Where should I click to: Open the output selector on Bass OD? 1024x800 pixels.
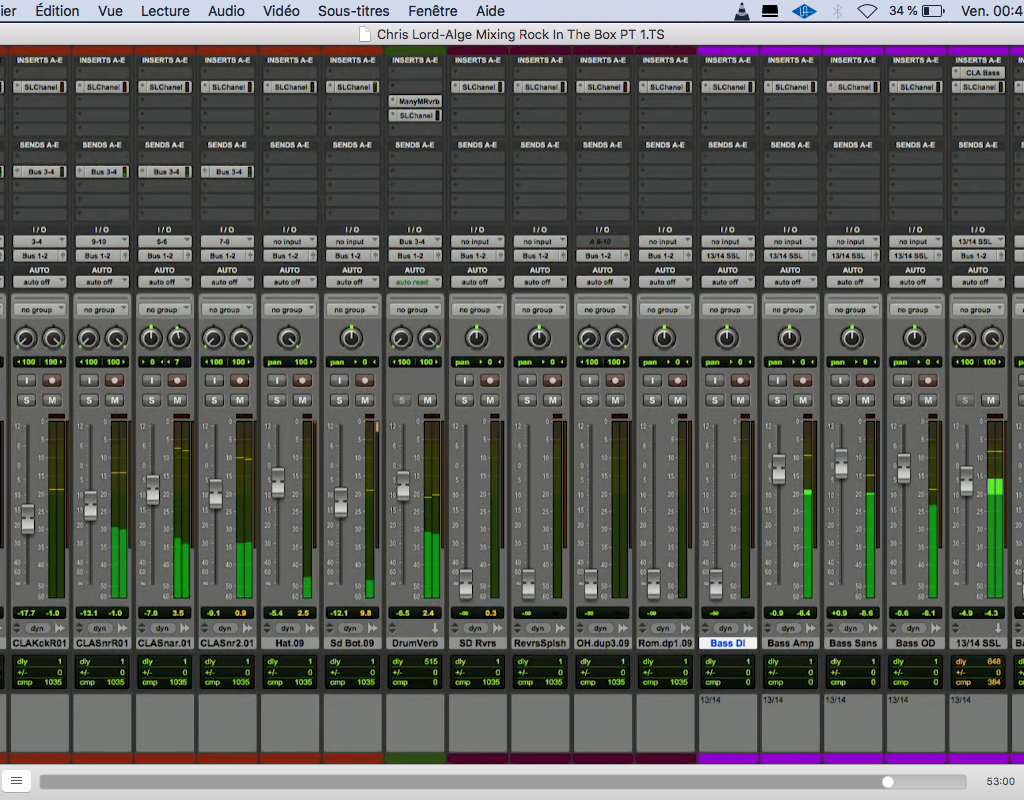pyautogui.click(x=913, y=256)
